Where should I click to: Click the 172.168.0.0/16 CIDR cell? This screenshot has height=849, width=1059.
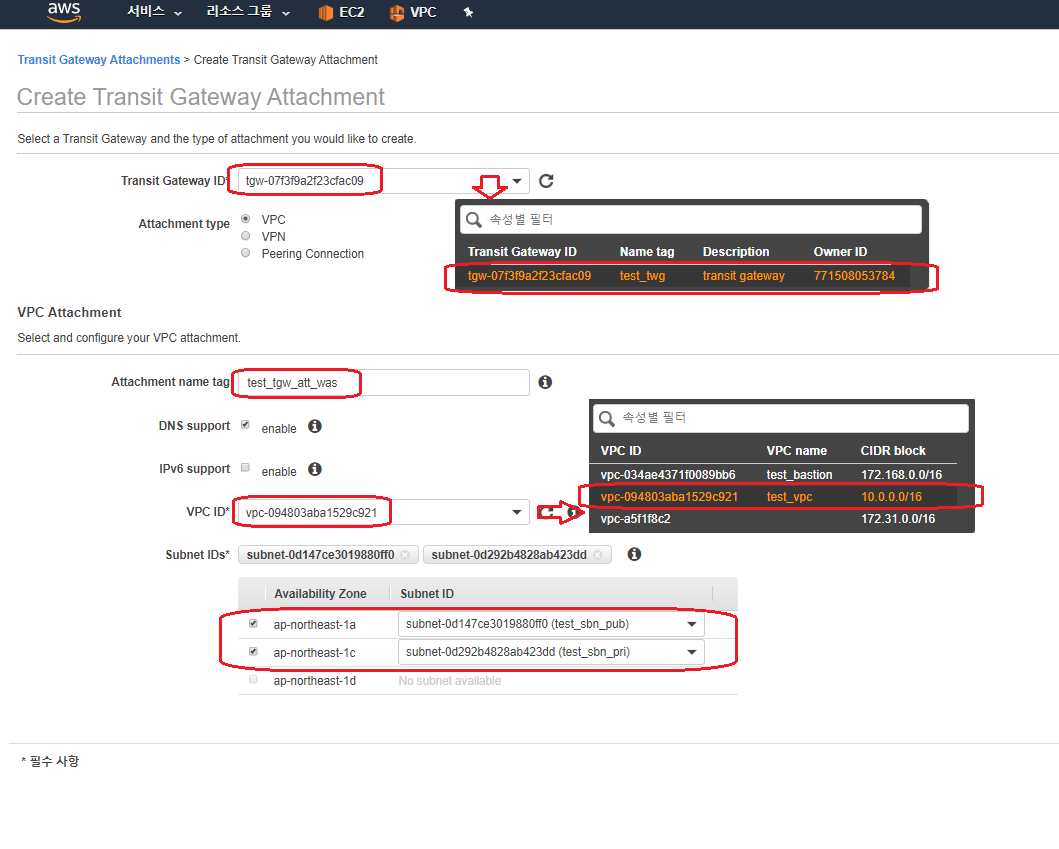(901, 475)
